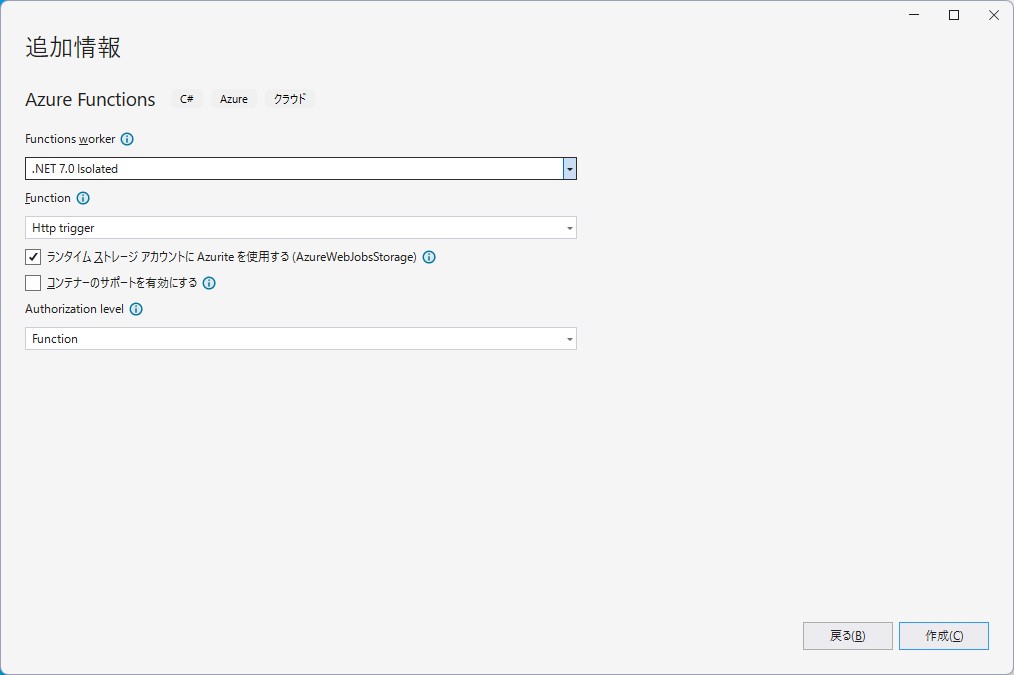This screenshot has width=1014, height=675.
Task: Minimize the dialog window
Action: point(914,15)
